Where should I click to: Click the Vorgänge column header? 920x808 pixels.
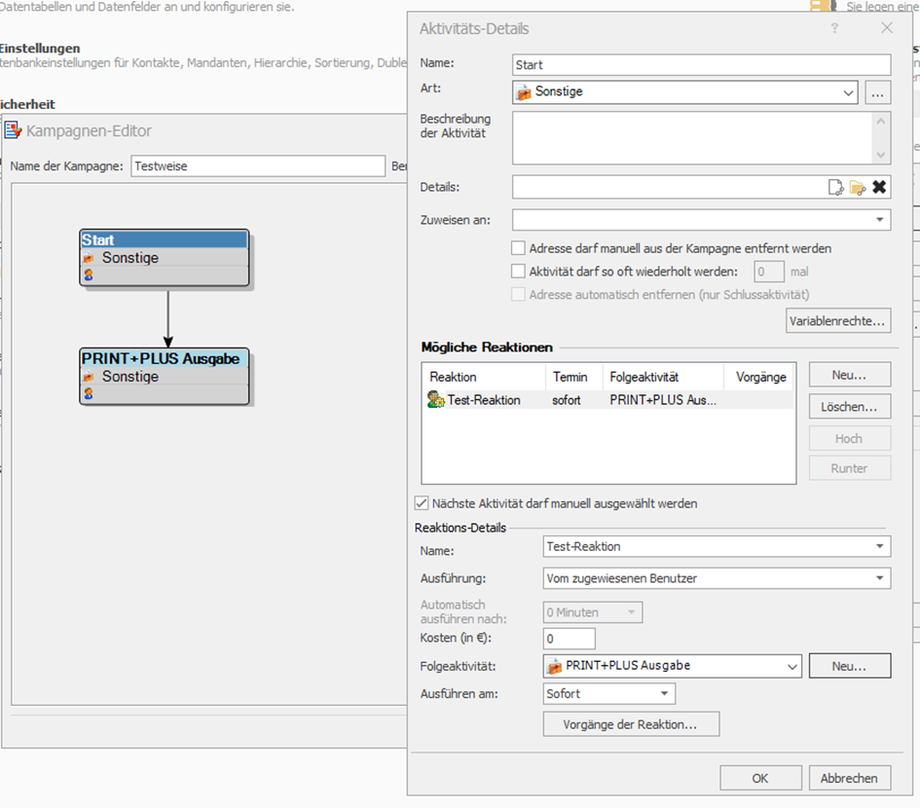(760, 377)
